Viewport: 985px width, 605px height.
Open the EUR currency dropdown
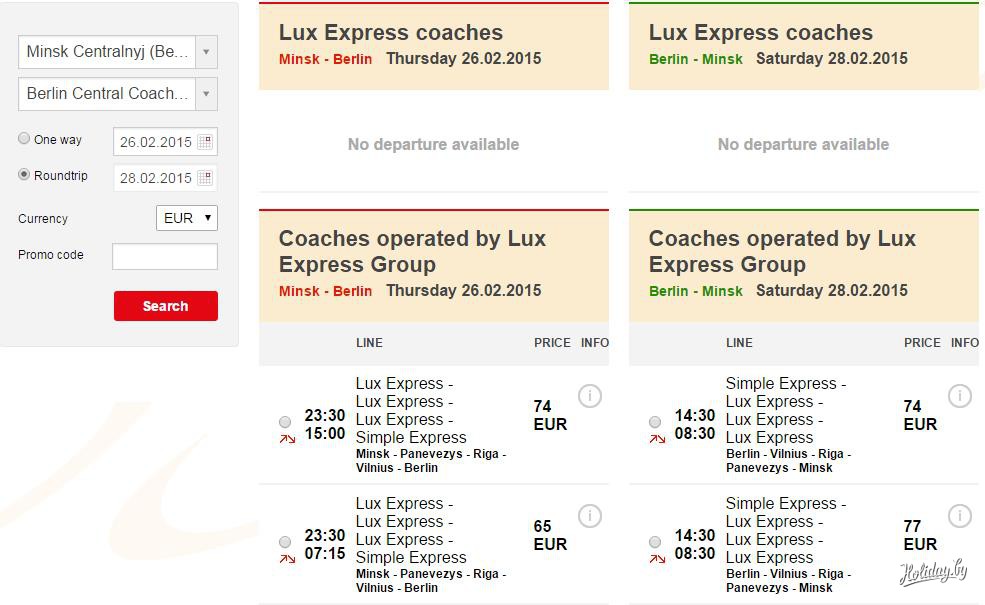(x=187, y=218)
